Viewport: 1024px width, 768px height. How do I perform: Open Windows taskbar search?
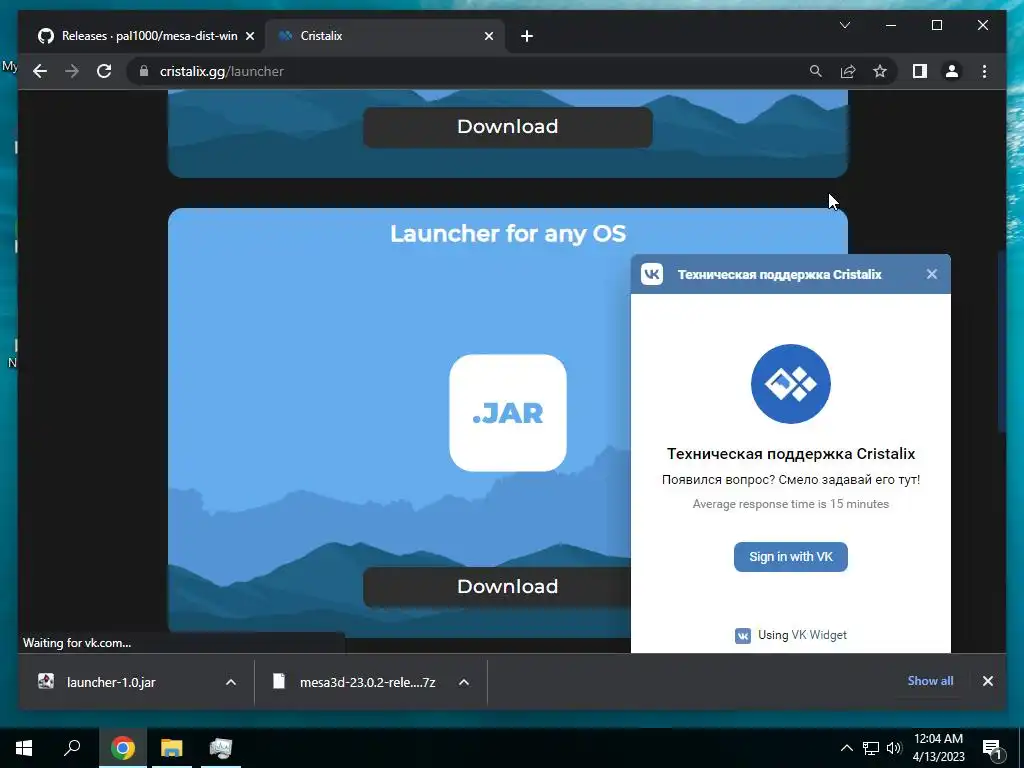[x=72, y=748]
